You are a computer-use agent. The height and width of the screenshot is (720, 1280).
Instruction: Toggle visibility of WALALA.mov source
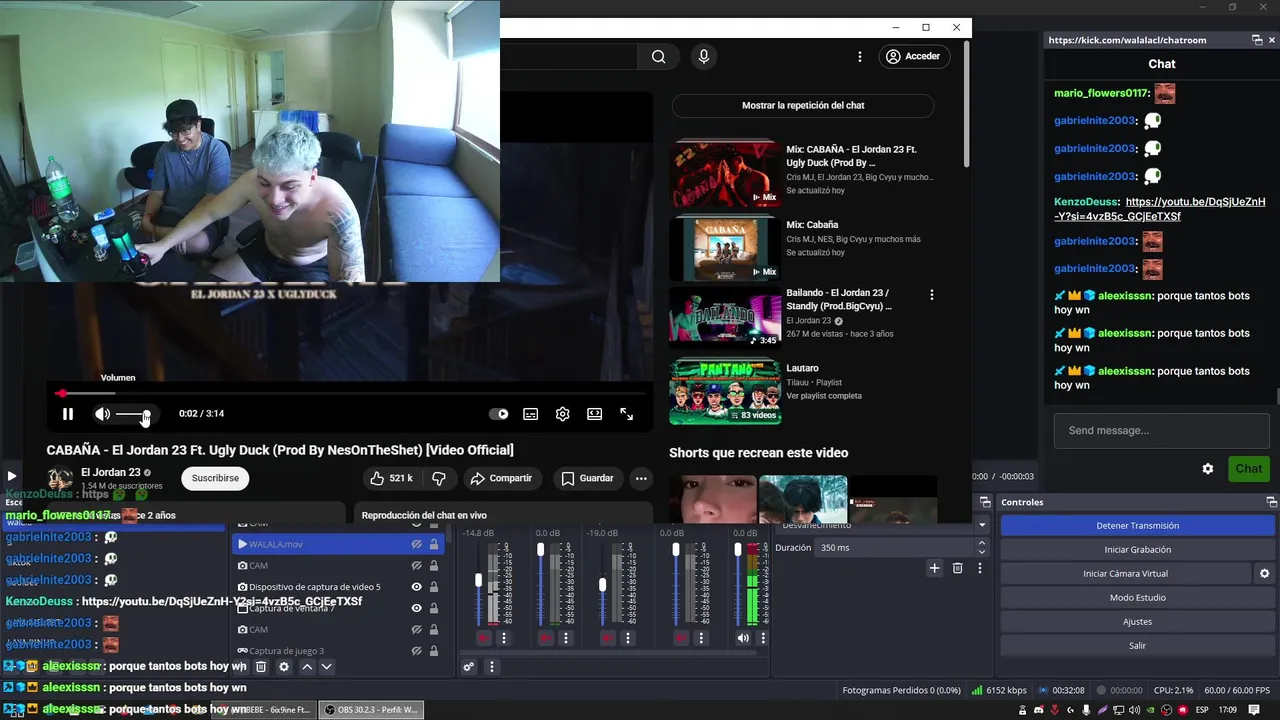(416, 544)
